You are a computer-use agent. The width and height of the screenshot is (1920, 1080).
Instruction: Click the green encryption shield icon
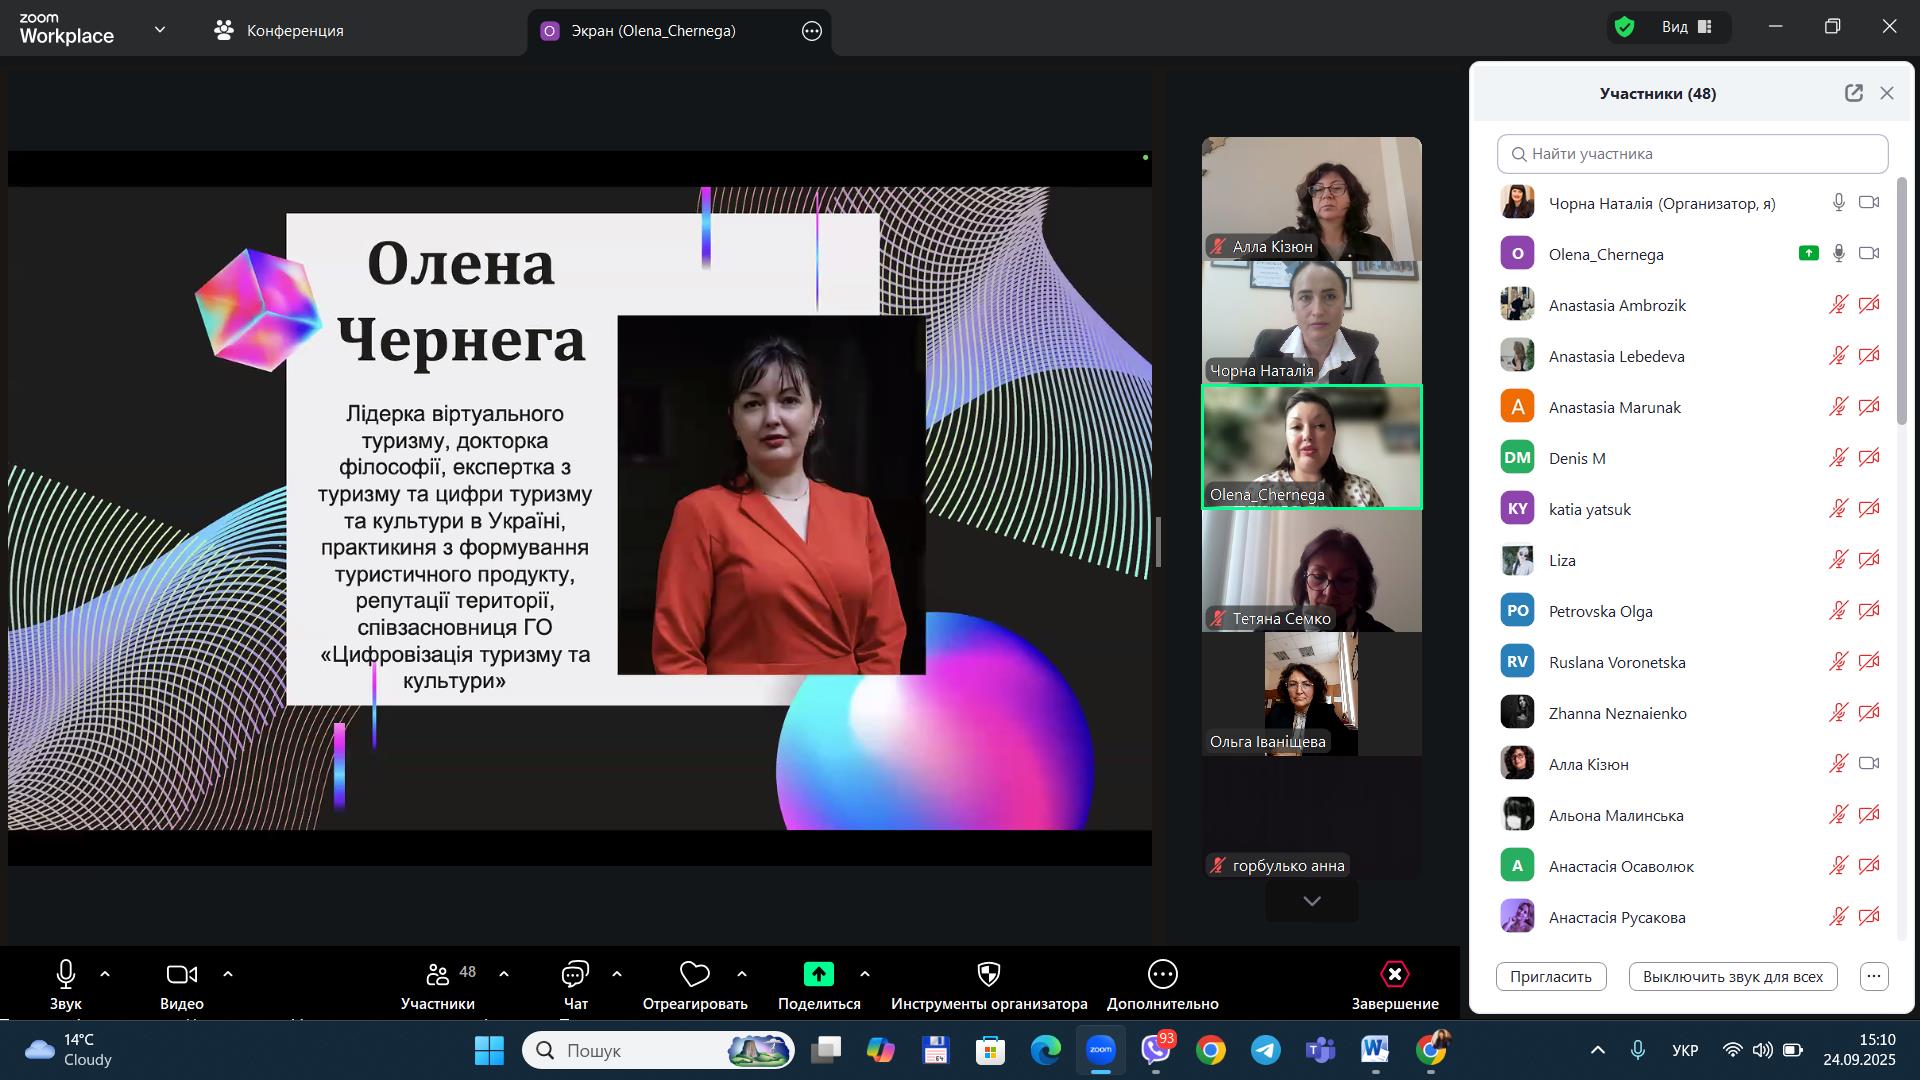1625,28
